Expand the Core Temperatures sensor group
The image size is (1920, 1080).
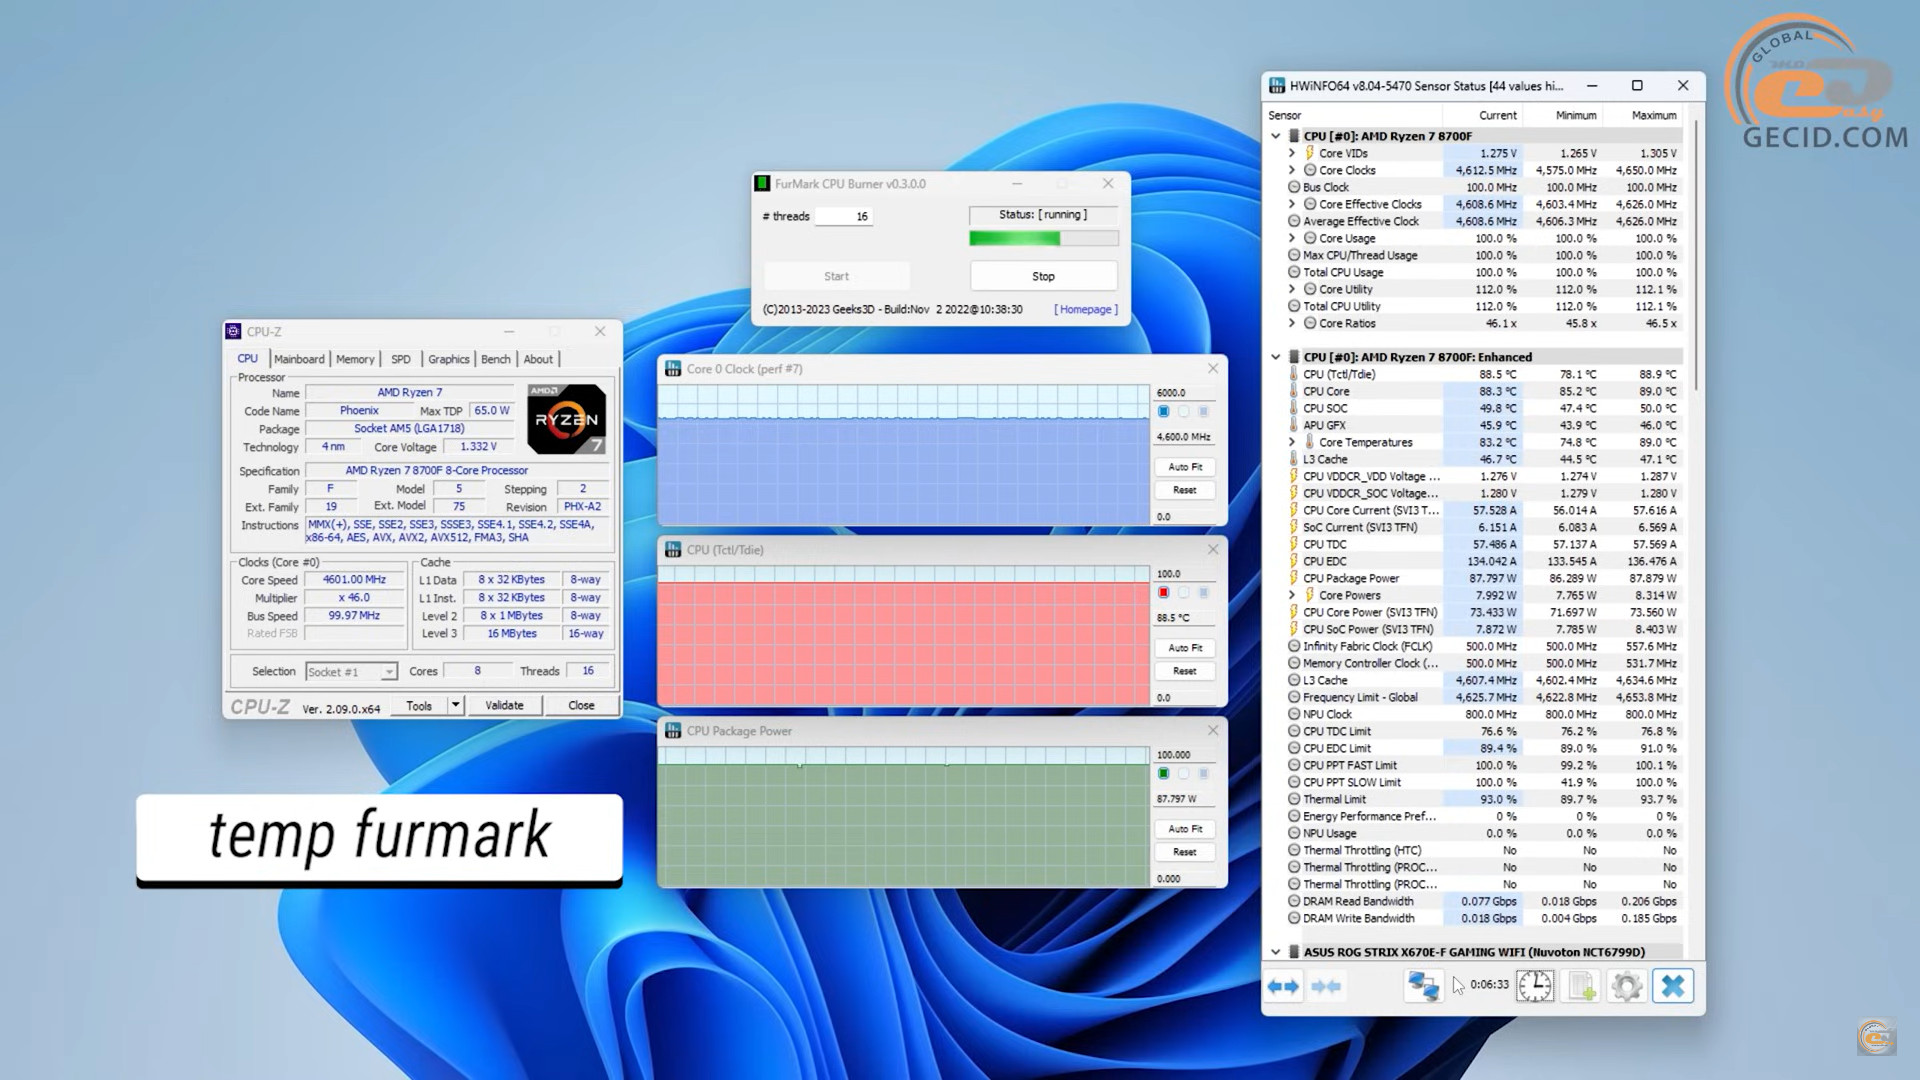1291,442
